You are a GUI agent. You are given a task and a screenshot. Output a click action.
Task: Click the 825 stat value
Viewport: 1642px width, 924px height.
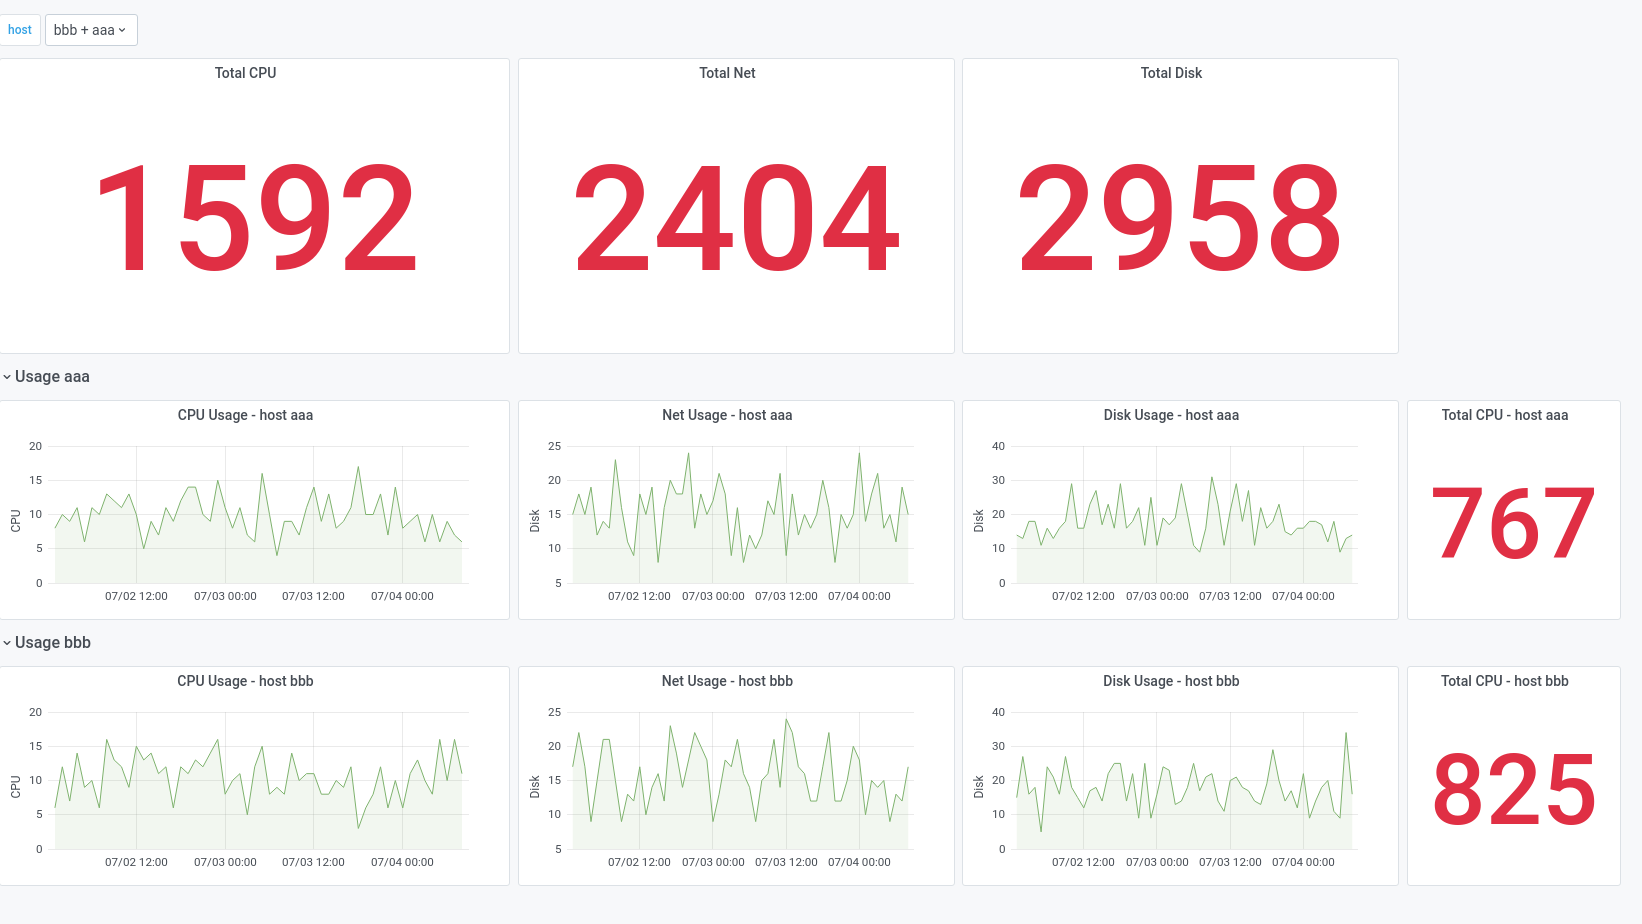point(1514,789)
